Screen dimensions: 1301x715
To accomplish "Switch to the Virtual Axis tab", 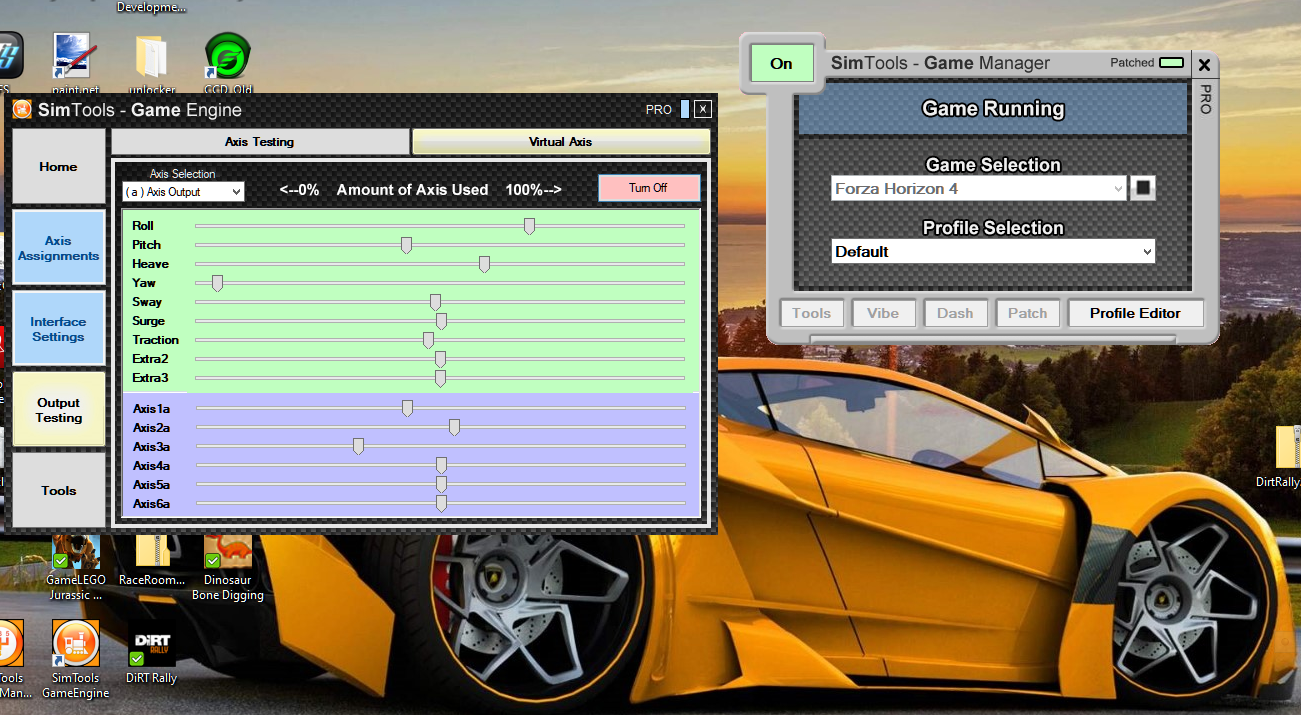I will (x=561, y=142).
